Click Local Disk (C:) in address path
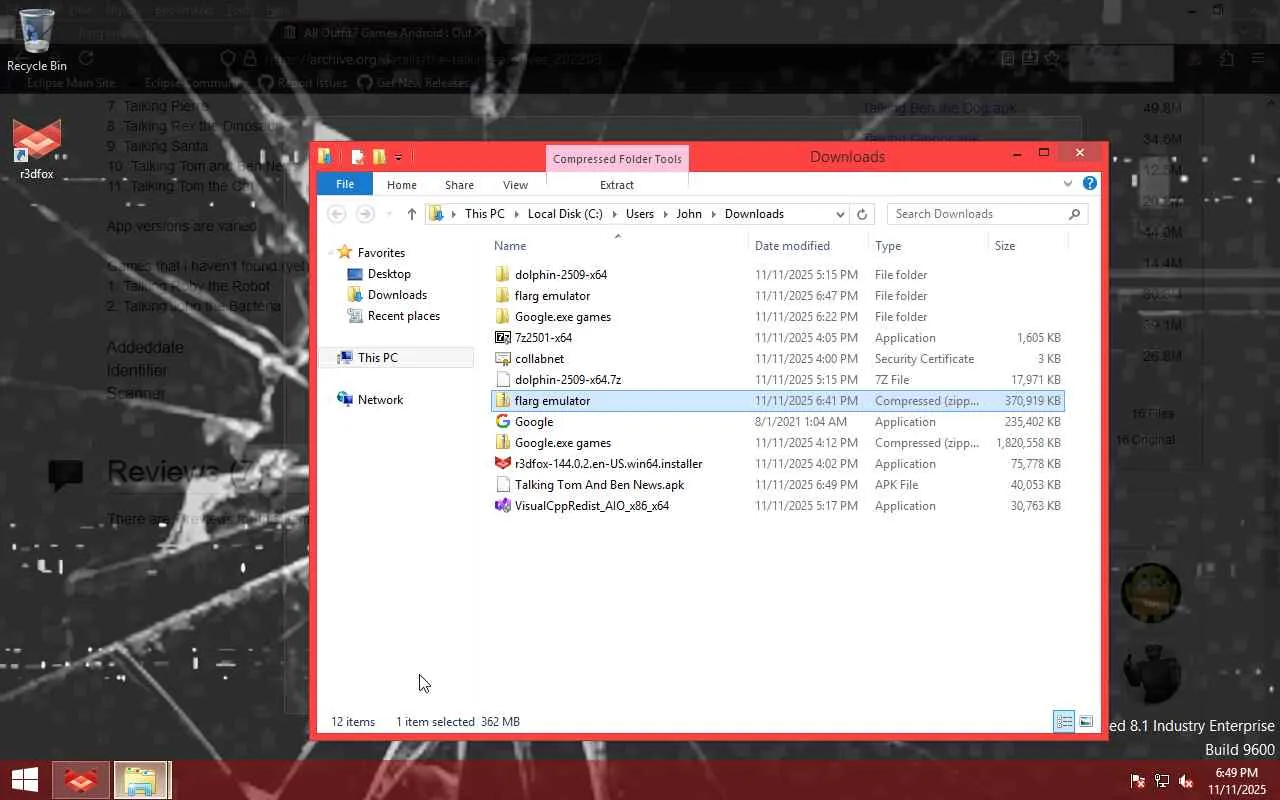 coord(565,214)
